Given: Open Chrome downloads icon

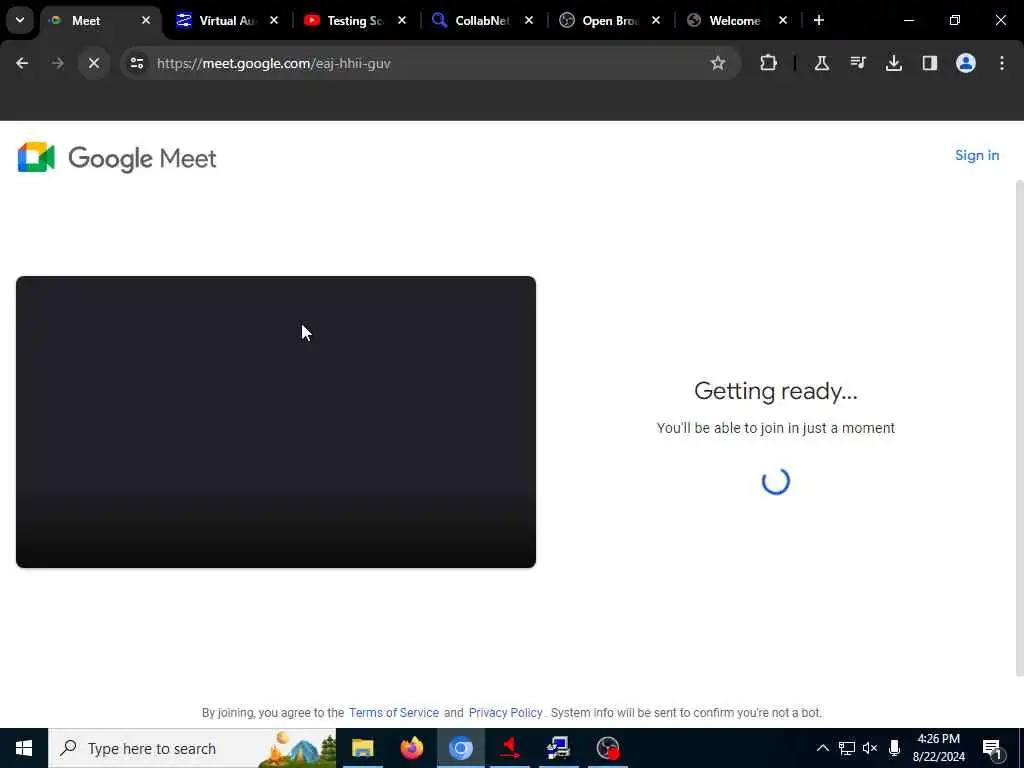Looking at the screenshot, I should pyautogui.click(x=894, y=63).
